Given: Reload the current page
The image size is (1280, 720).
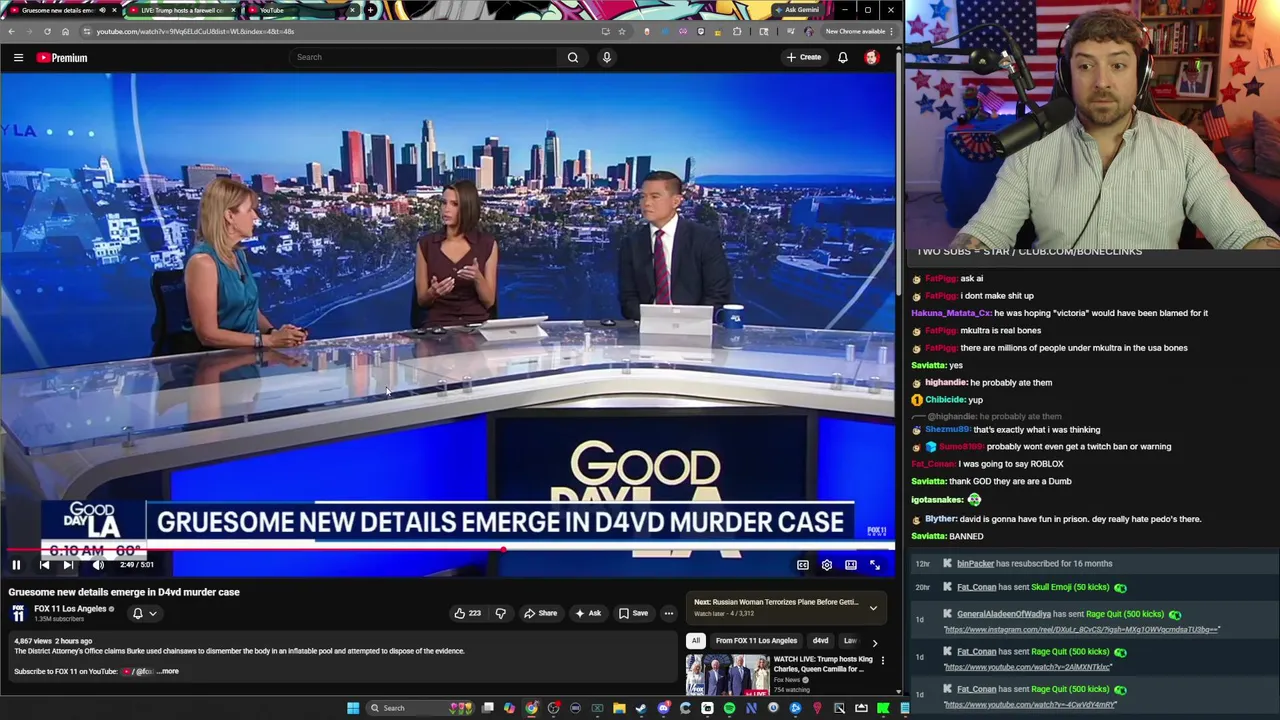Looking at the screenshot, I should pyautogui.click(x=47, y=31).
